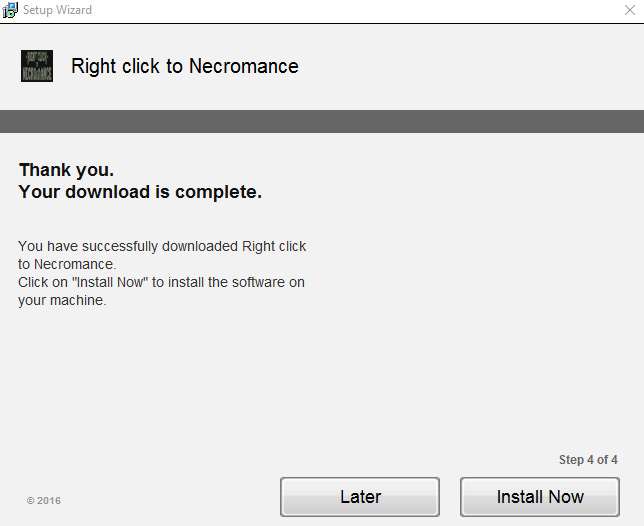The width and height of the screenshot is (644, 526).
Task: Click the Install Now button
Action: (x=540, y=497)
